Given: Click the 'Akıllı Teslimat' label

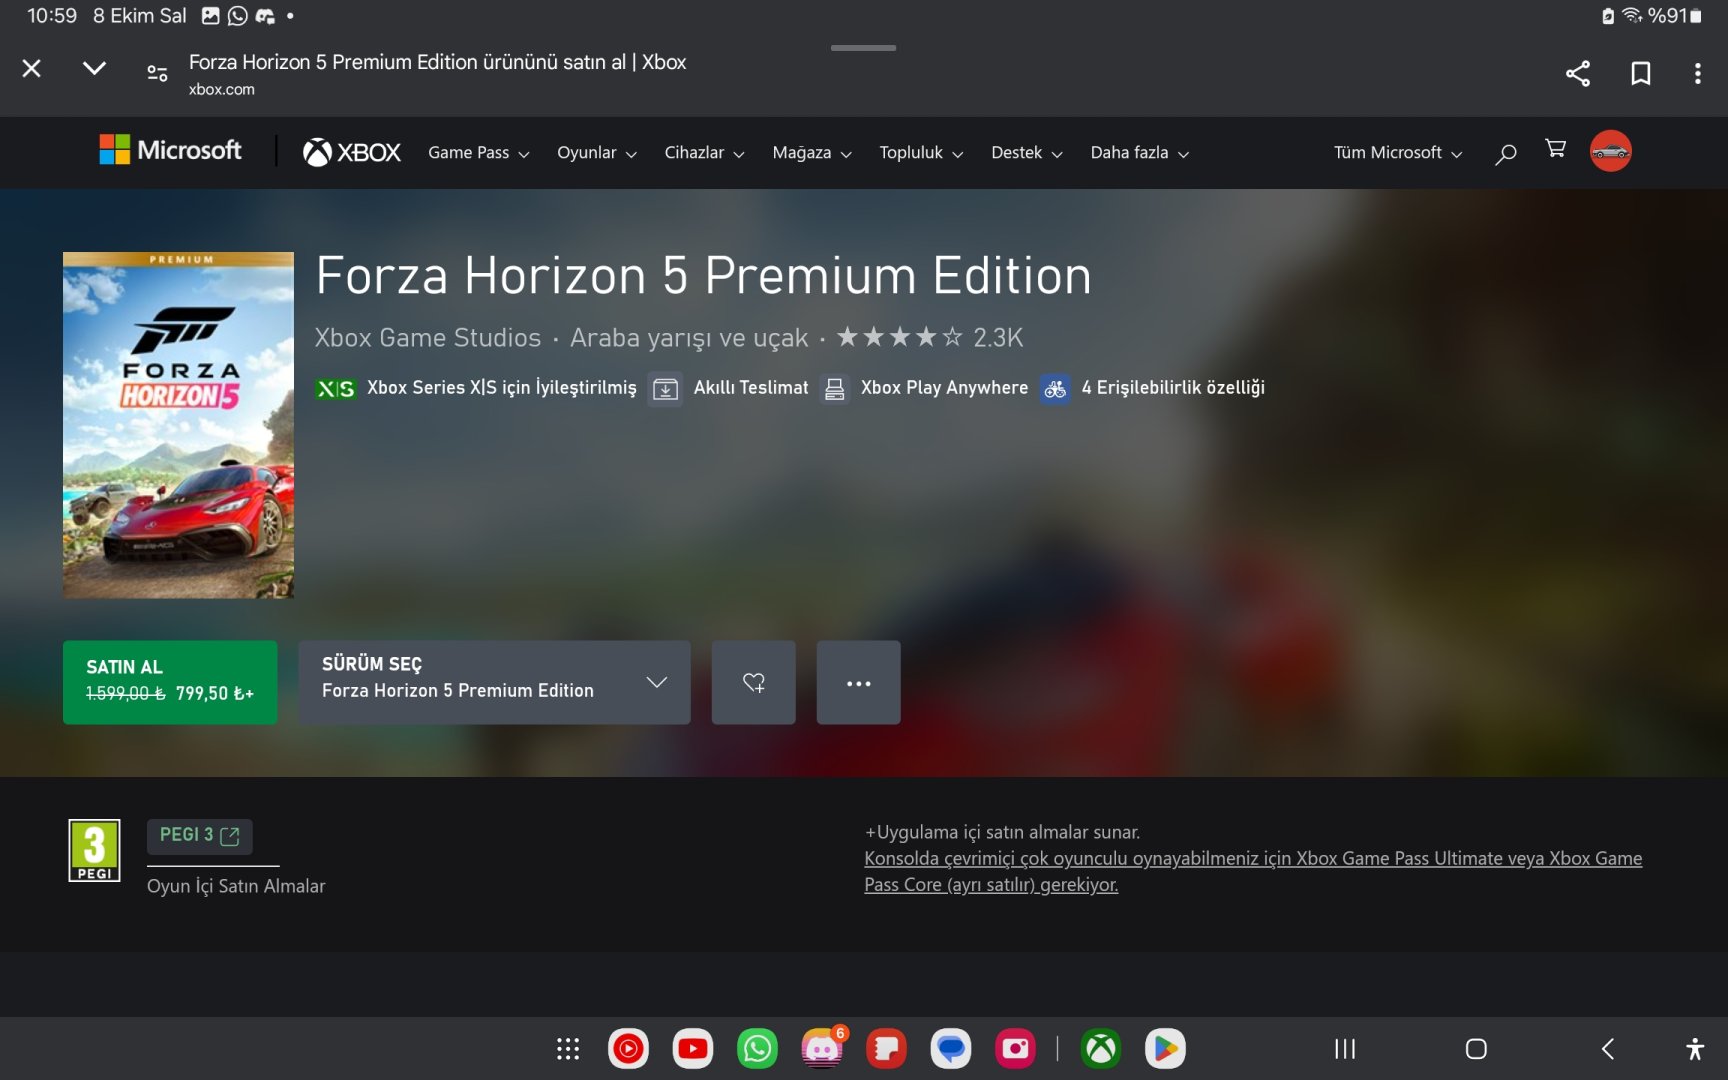Looking at the screenshot, I should click(x=751, y=387).
